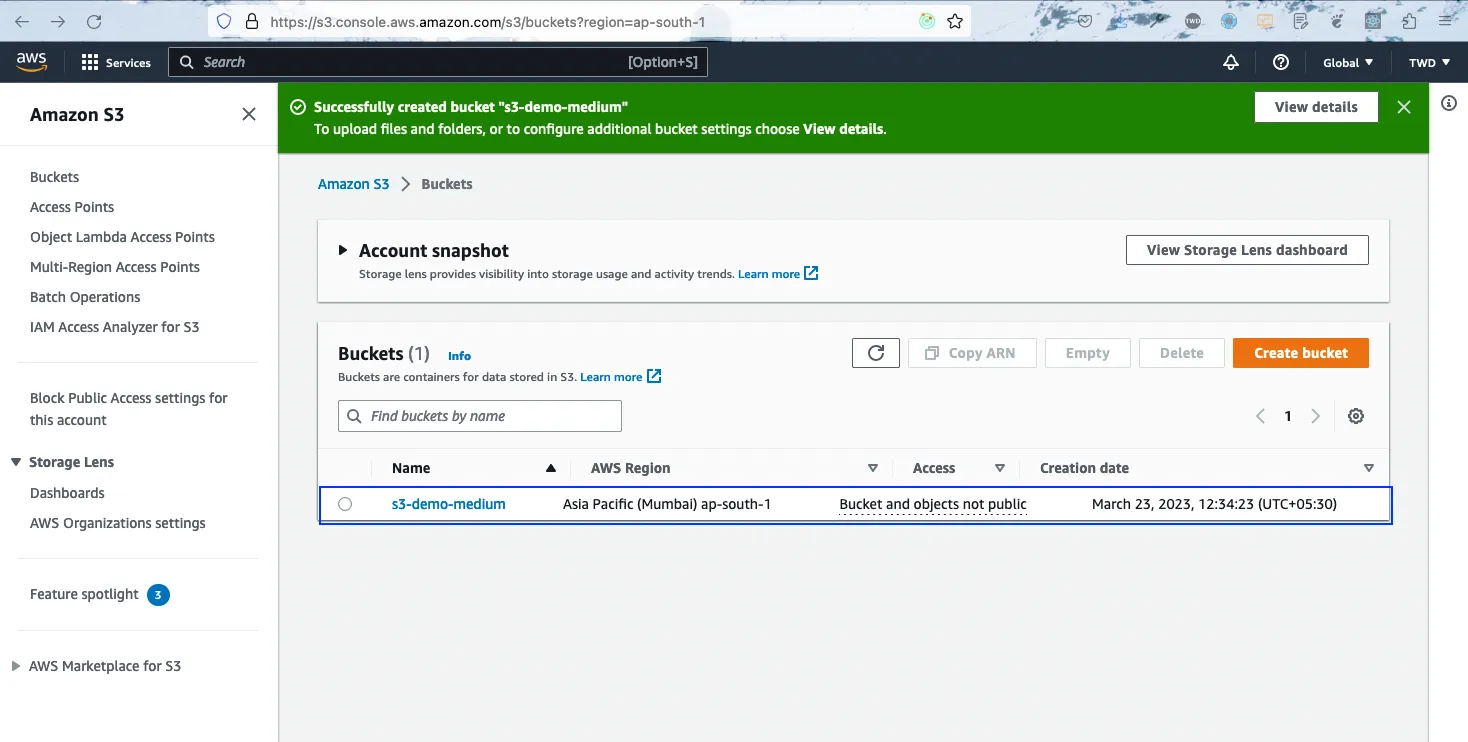Click View details in success banner
The height and width of the screenshot is (742, 1468).
click(1316, 107)
